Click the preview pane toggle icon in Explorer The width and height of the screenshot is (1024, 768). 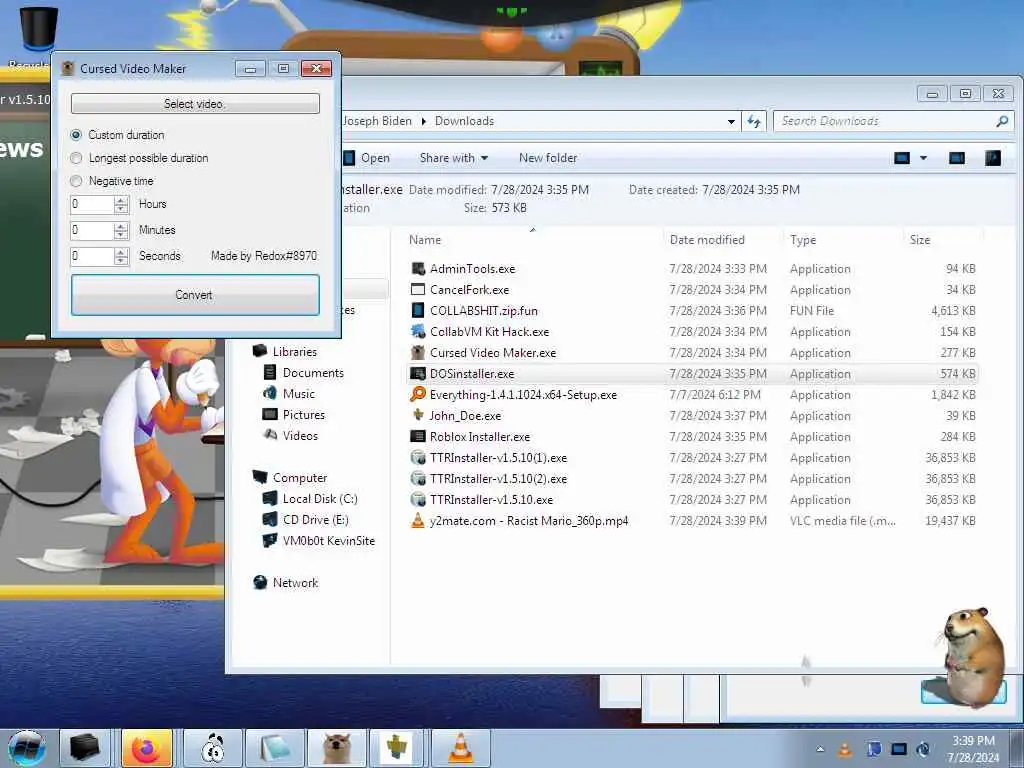click(957, 158)
